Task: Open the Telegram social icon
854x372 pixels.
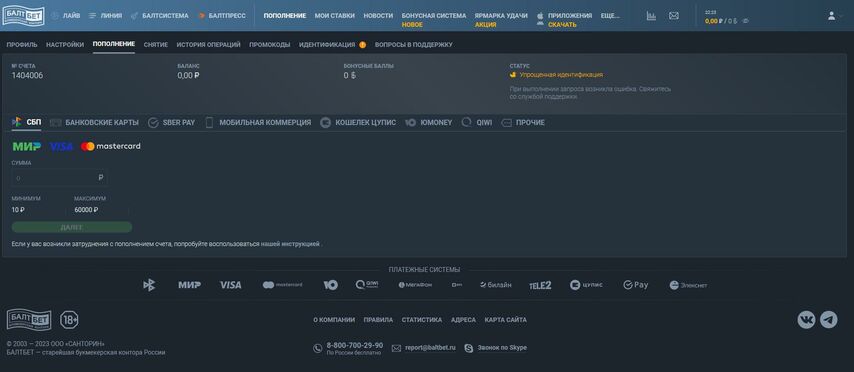Action: click(829, 320)
